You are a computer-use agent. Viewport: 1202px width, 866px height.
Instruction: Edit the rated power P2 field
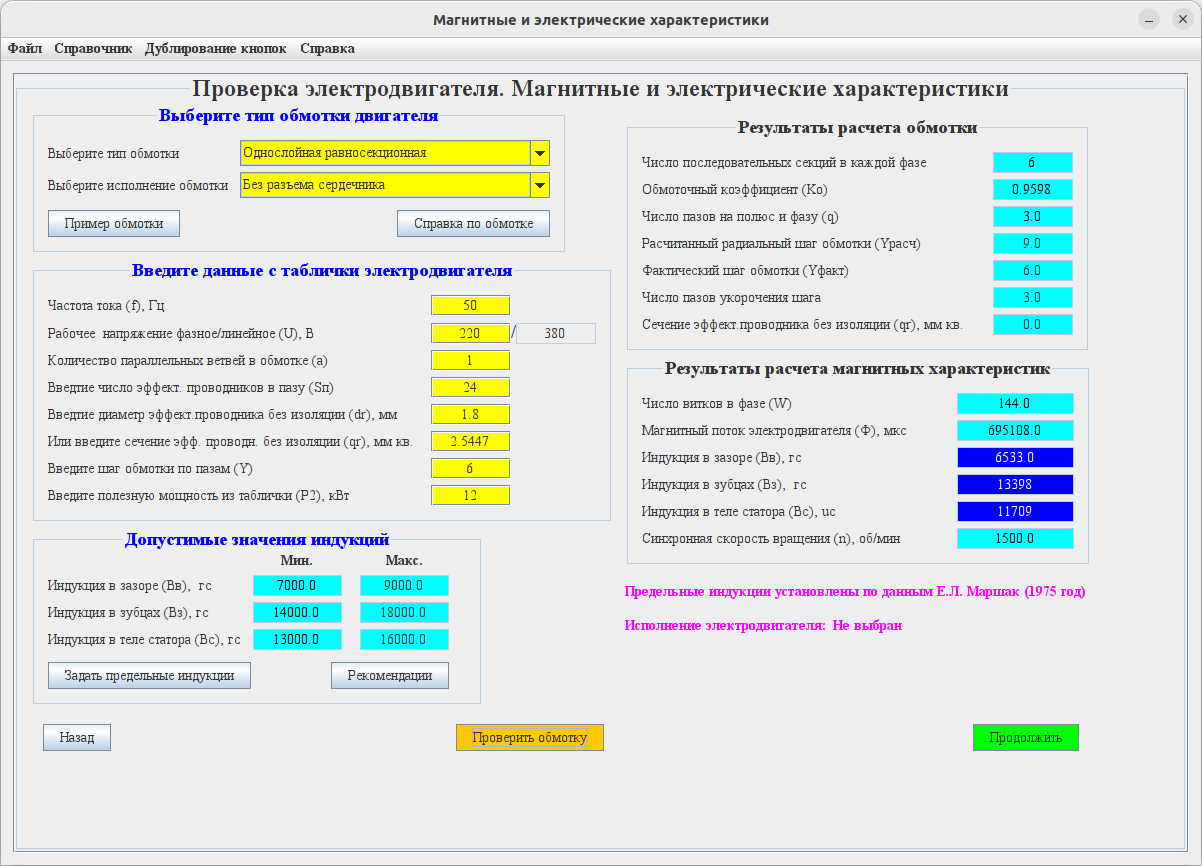tap(470, 495)
